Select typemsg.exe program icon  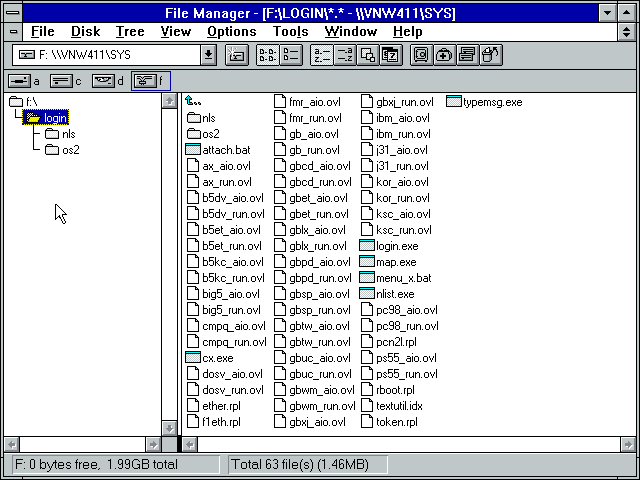(453, 101)
